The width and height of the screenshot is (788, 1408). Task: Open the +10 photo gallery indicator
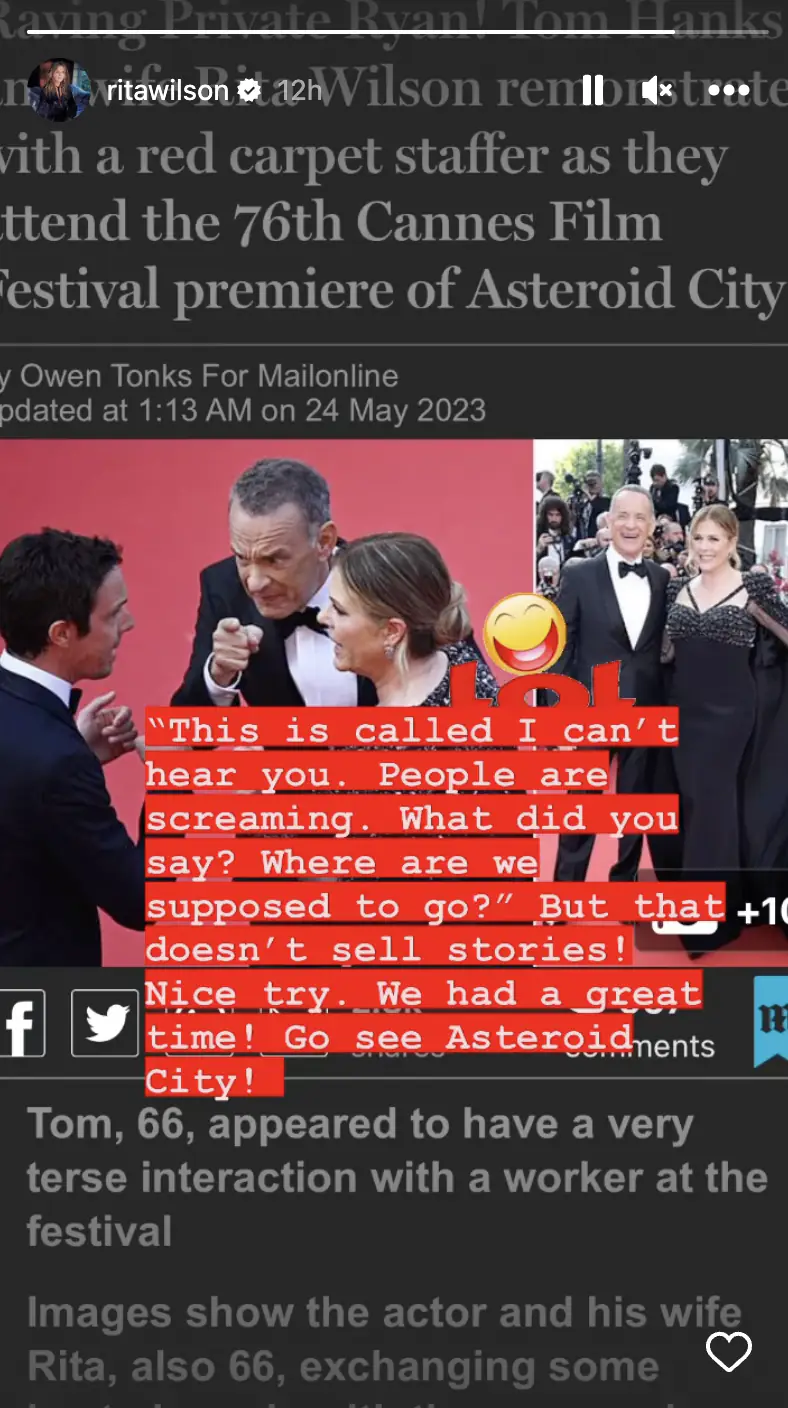click(x=760, y=912)
